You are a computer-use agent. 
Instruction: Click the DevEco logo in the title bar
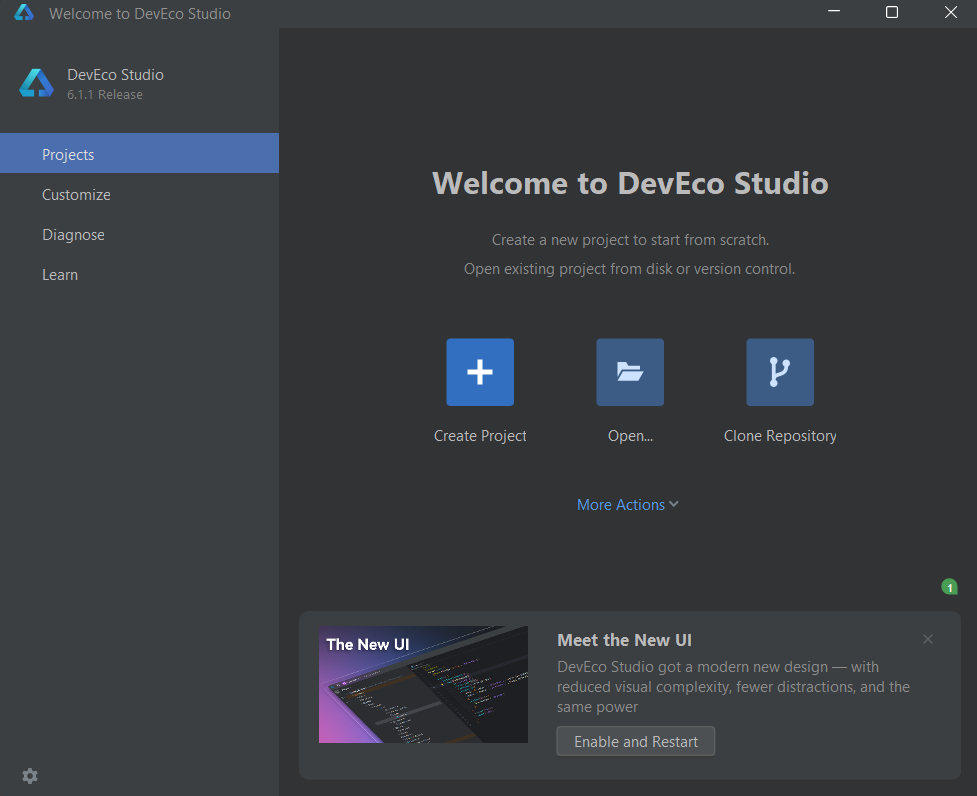coord(24,12)
